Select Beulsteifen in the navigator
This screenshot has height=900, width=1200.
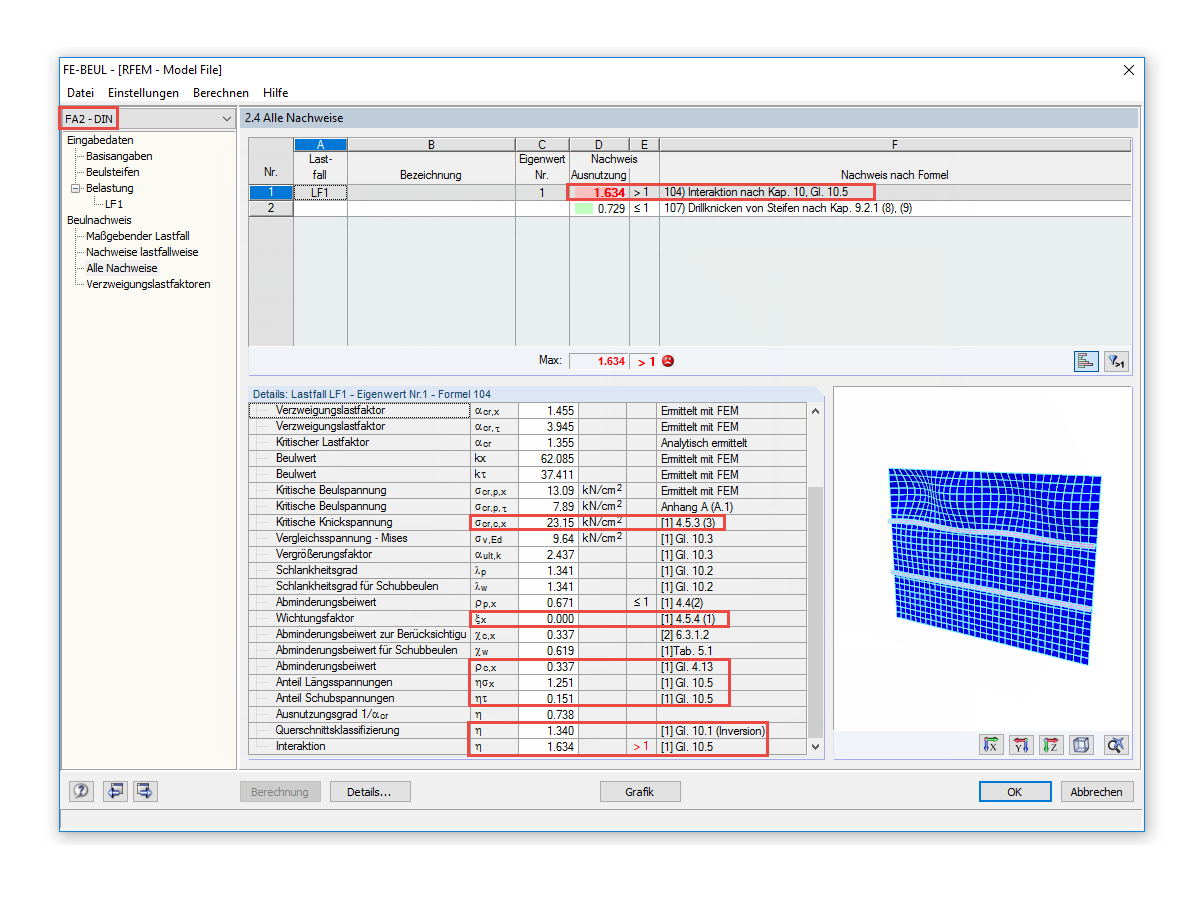click(112, 172)
